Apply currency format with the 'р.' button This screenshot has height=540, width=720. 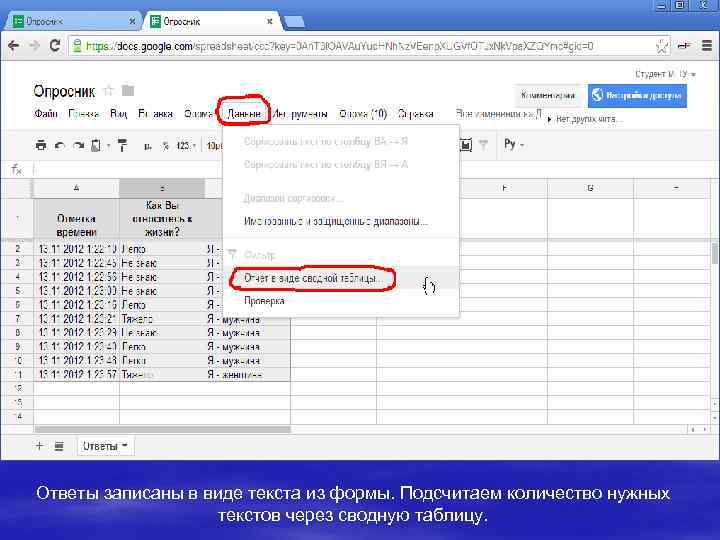(x=147, y=146)
